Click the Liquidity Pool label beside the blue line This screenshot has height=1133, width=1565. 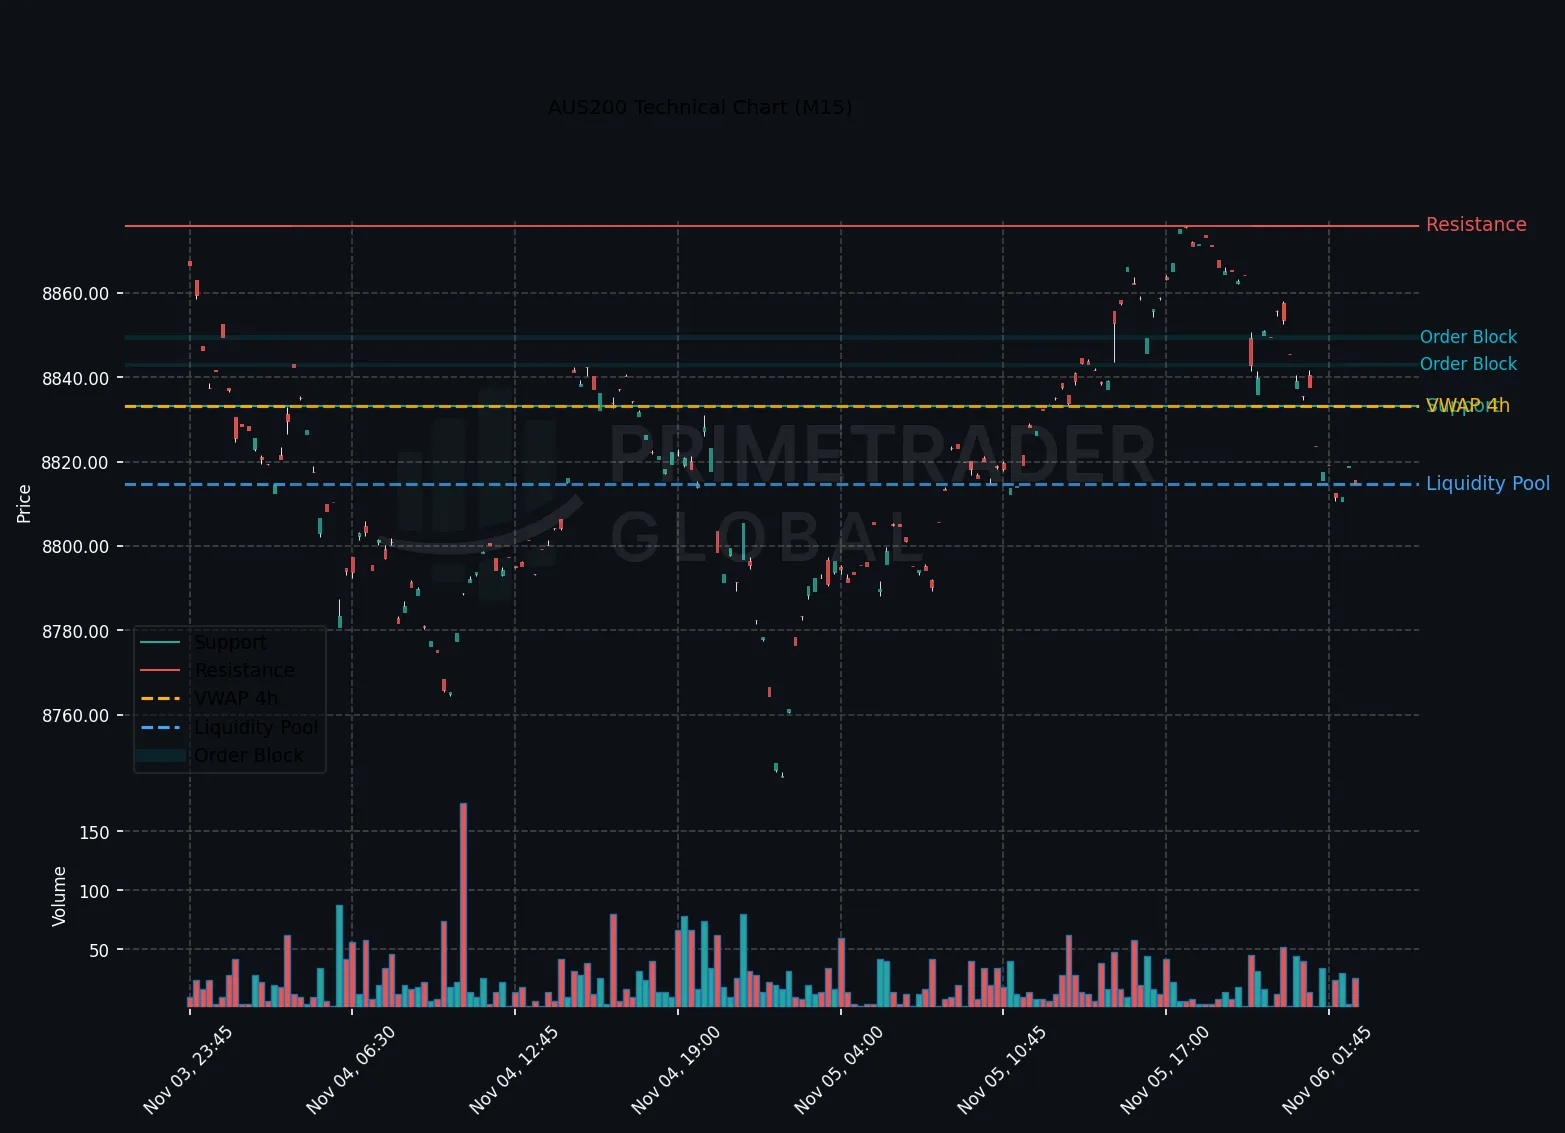pyautogui.click(x=1488, y=484)
